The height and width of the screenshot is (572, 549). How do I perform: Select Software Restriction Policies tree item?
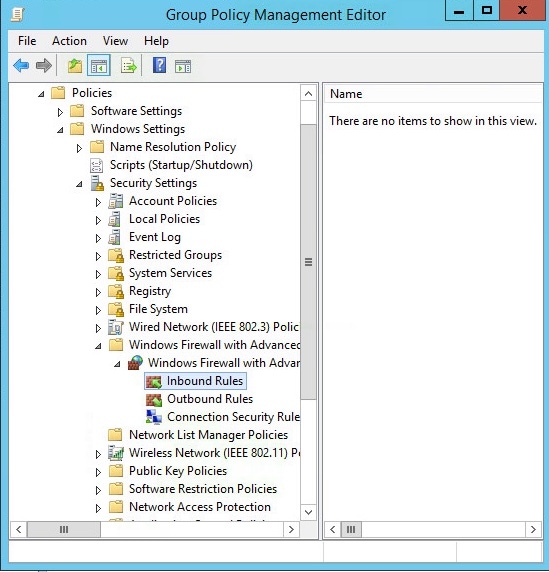(x=203, y=489)
